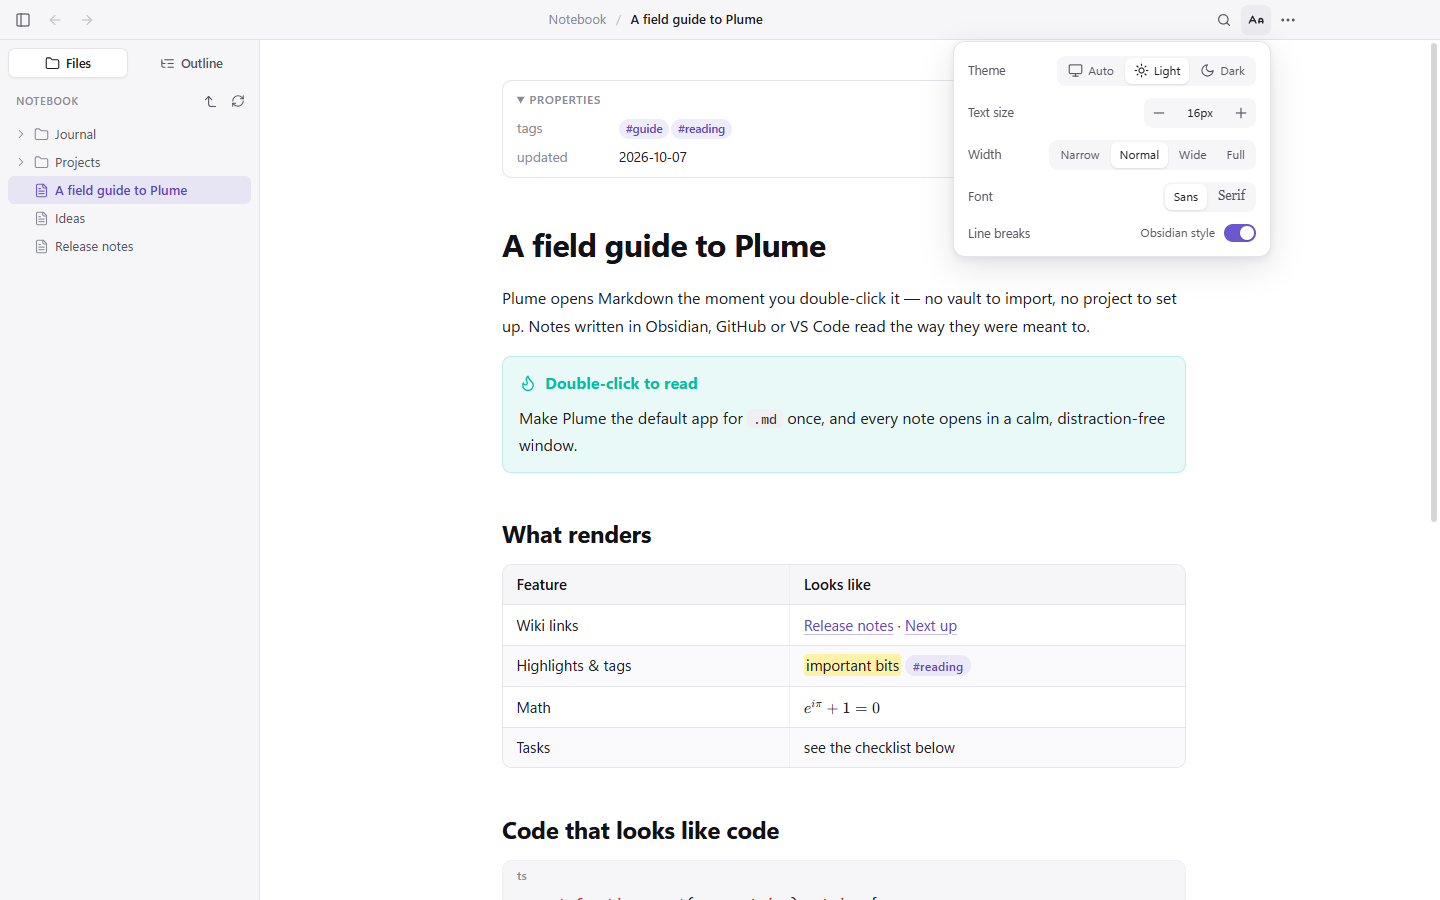Viewport: 1440px width, 900px height.
Task: Decrease text size with minus button
Action: click(x=1159, y=113)
